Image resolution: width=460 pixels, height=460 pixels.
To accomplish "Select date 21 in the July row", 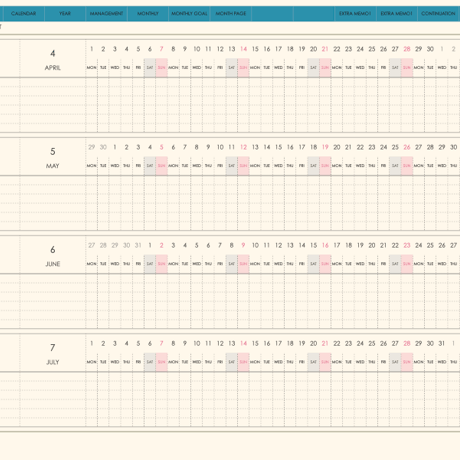I will coord(325,343).
